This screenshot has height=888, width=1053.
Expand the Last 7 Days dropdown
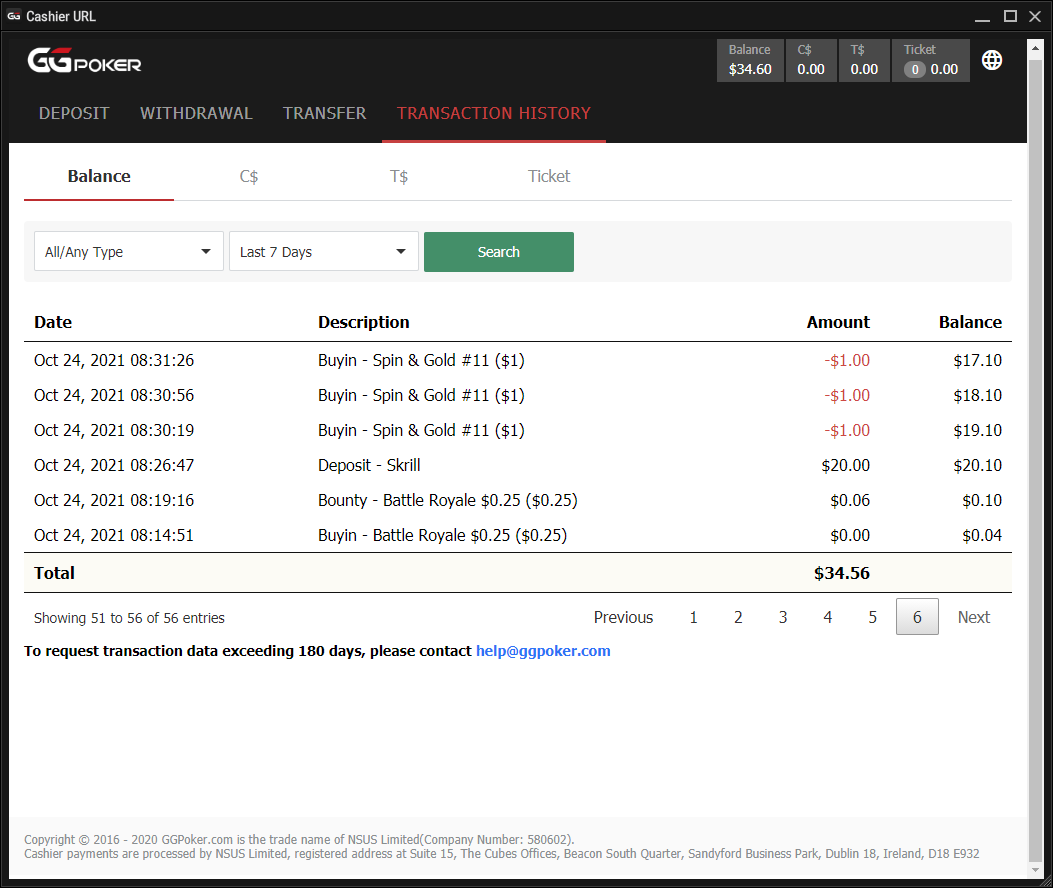coord(323,252)
